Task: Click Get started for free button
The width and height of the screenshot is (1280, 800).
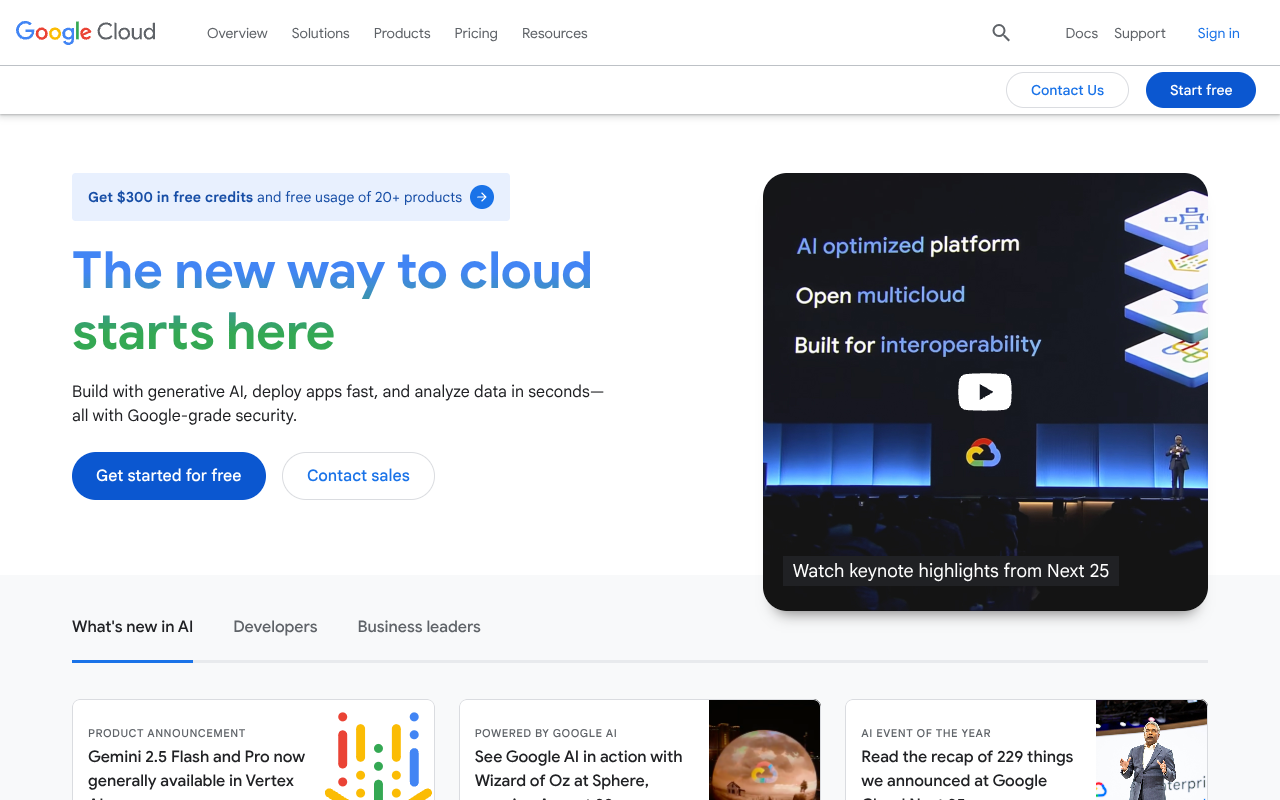Action: click(x=169, y=476)
